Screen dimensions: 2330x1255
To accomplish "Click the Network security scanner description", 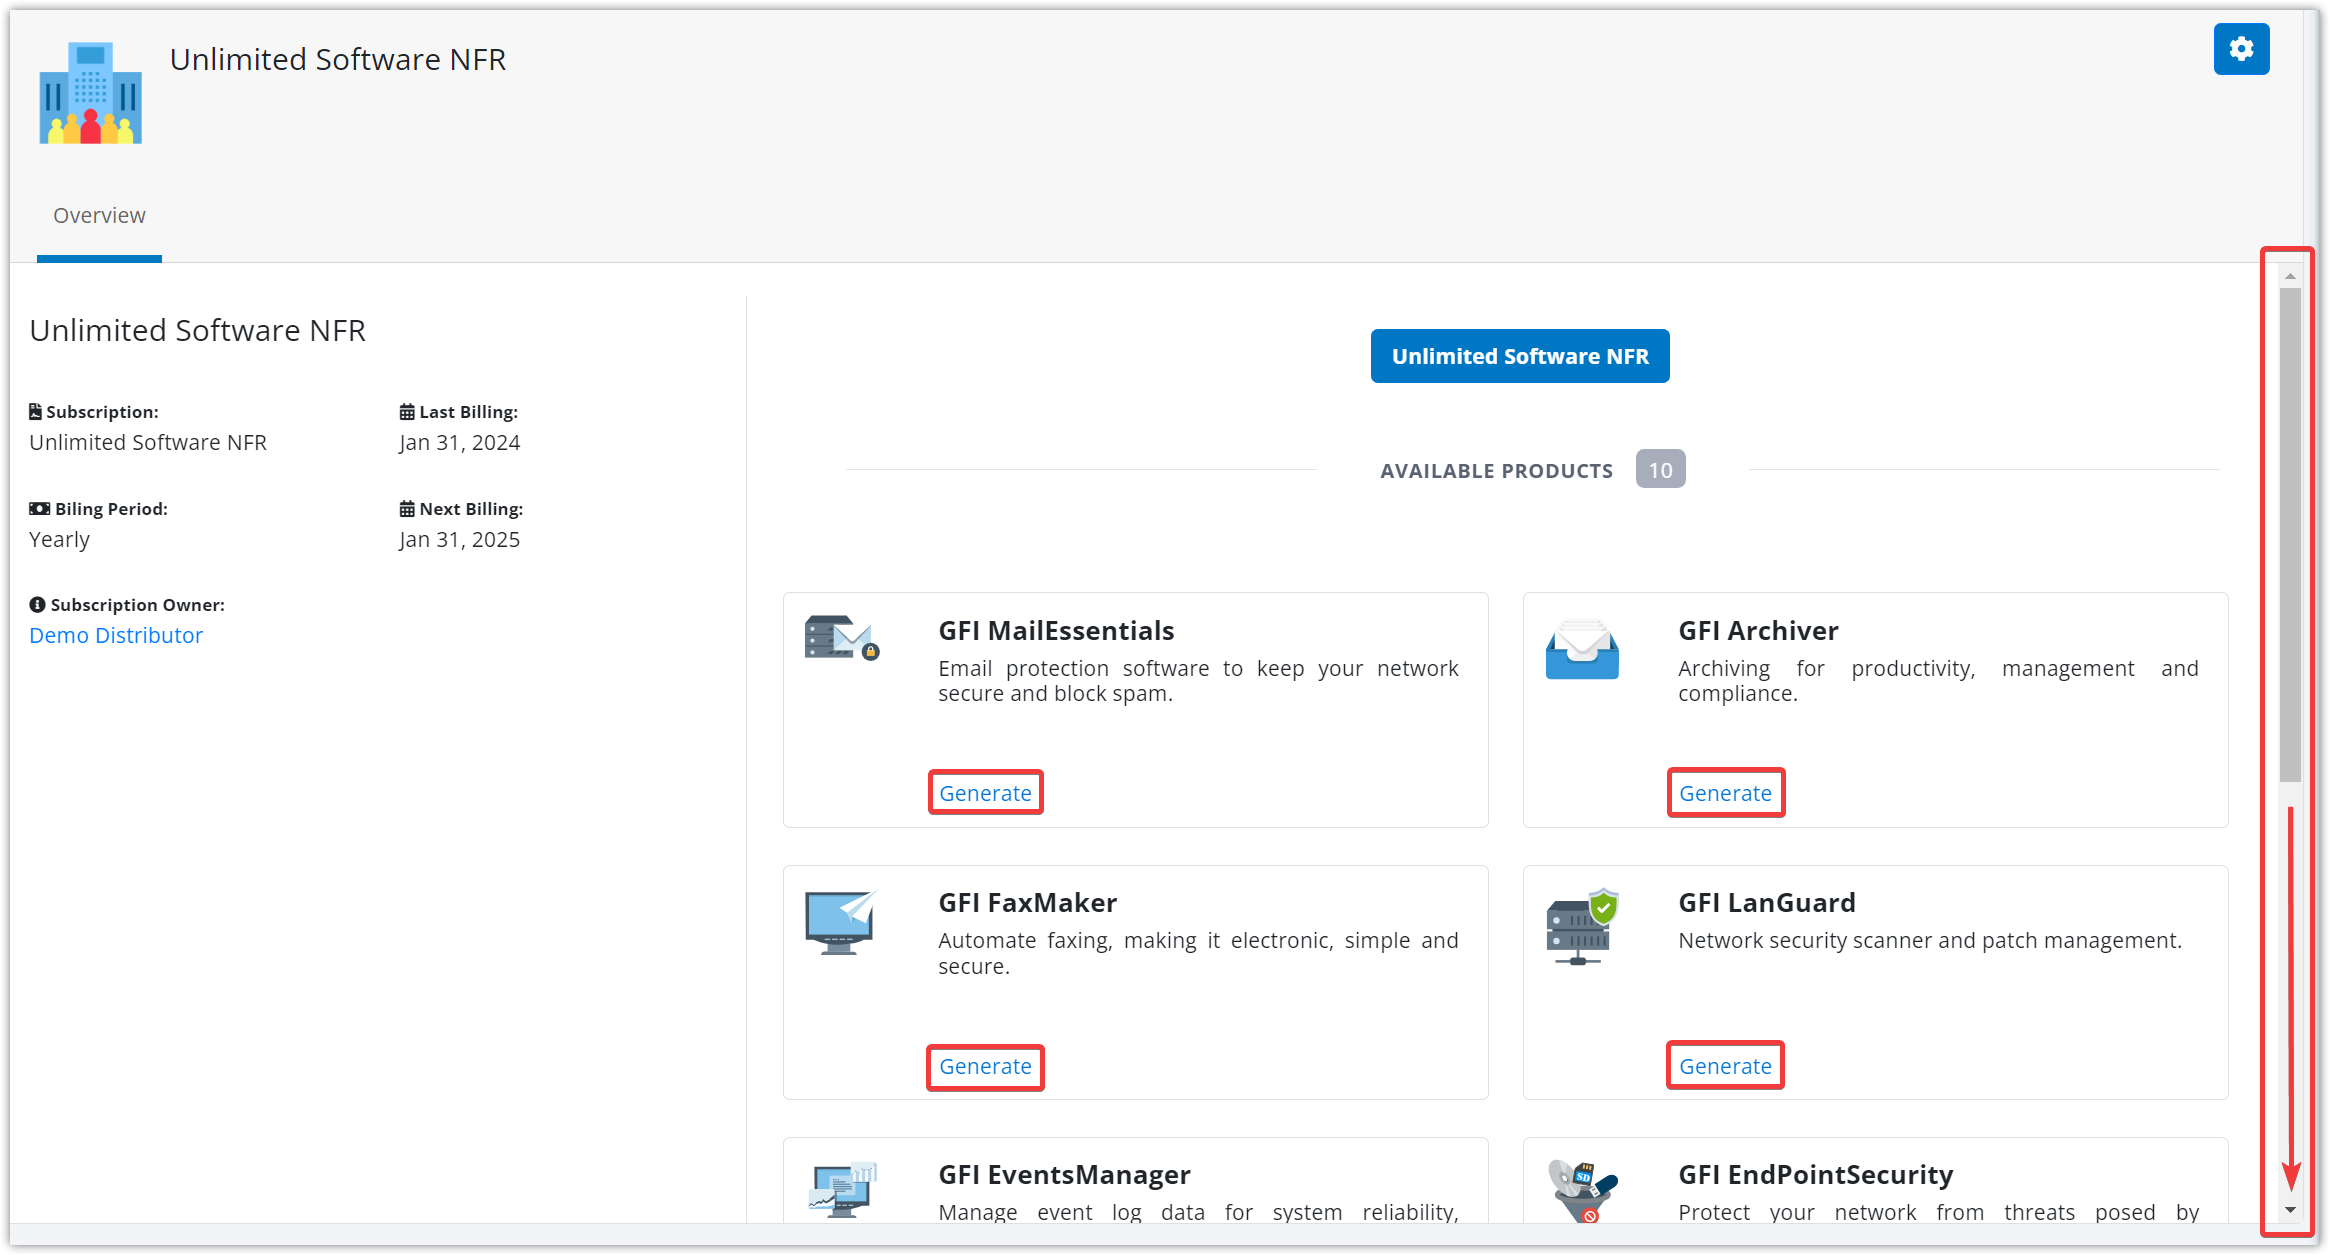I will point(1929,940).
